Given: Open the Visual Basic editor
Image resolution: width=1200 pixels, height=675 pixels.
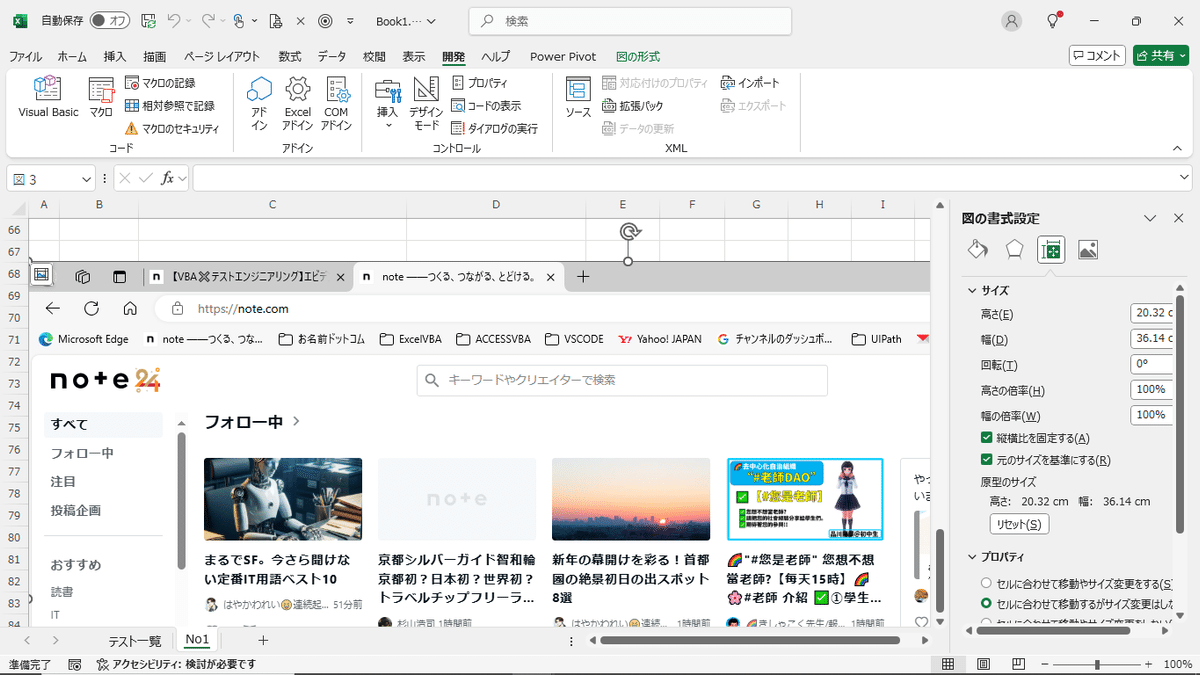Looking at the screenshot, I should [48, 98].
